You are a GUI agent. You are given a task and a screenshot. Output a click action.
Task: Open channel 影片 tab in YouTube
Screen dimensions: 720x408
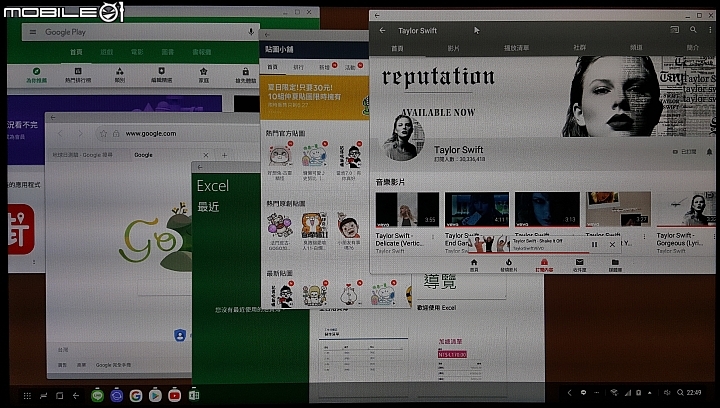pyautogui.click(x=453, y=48)
